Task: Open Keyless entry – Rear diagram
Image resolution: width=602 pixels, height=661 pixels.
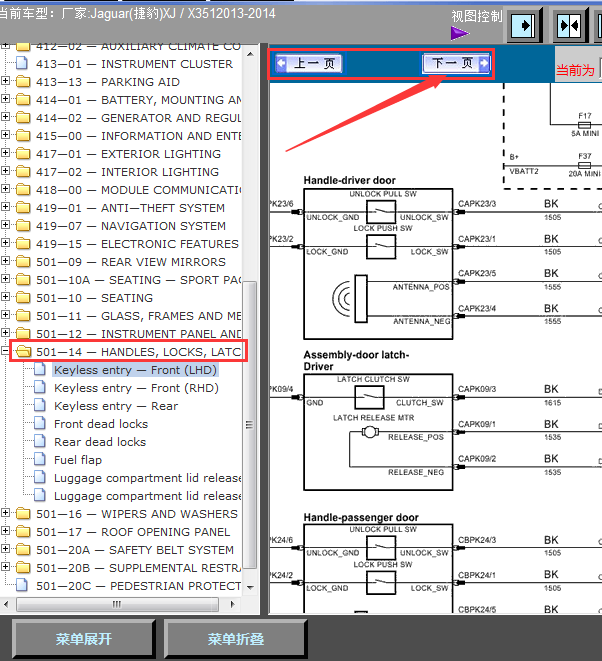Action: (x=115, y=406)
